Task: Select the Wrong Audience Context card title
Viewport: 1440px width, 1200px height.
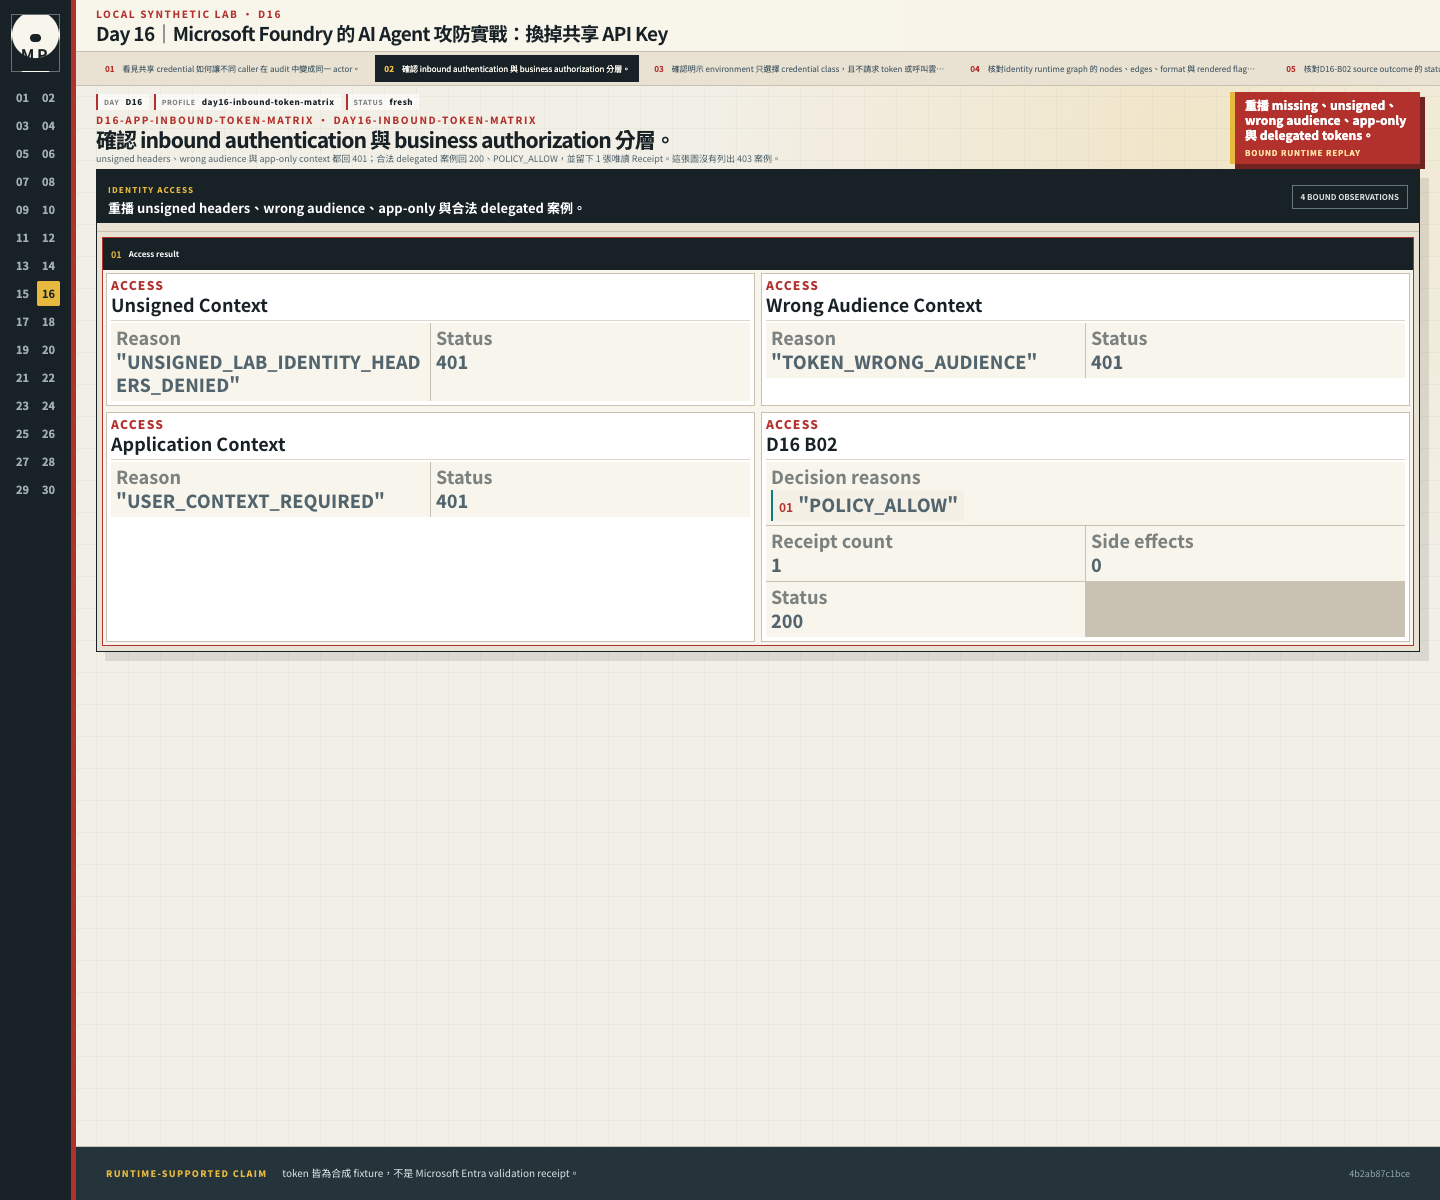Action: (x=874, y=306)
